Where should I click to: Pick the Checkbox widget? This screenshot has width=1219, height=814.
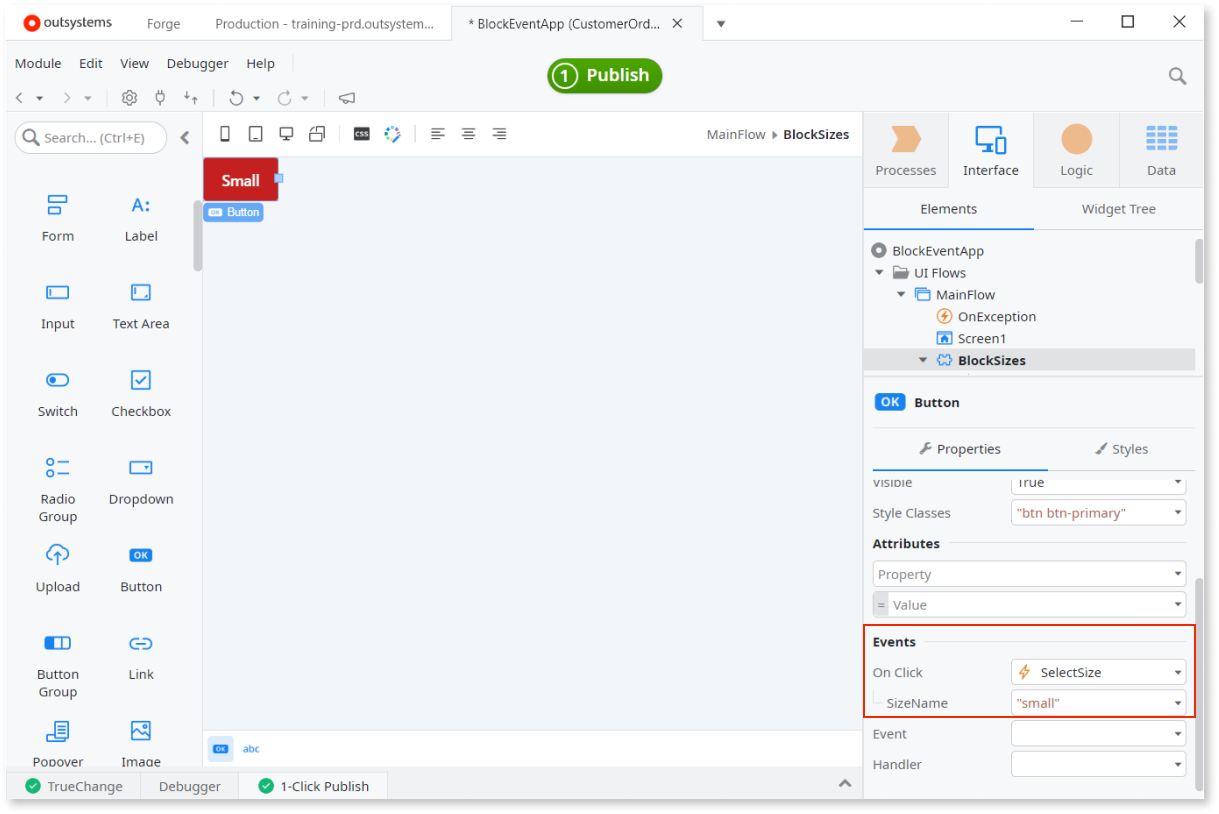click(141, 393)
